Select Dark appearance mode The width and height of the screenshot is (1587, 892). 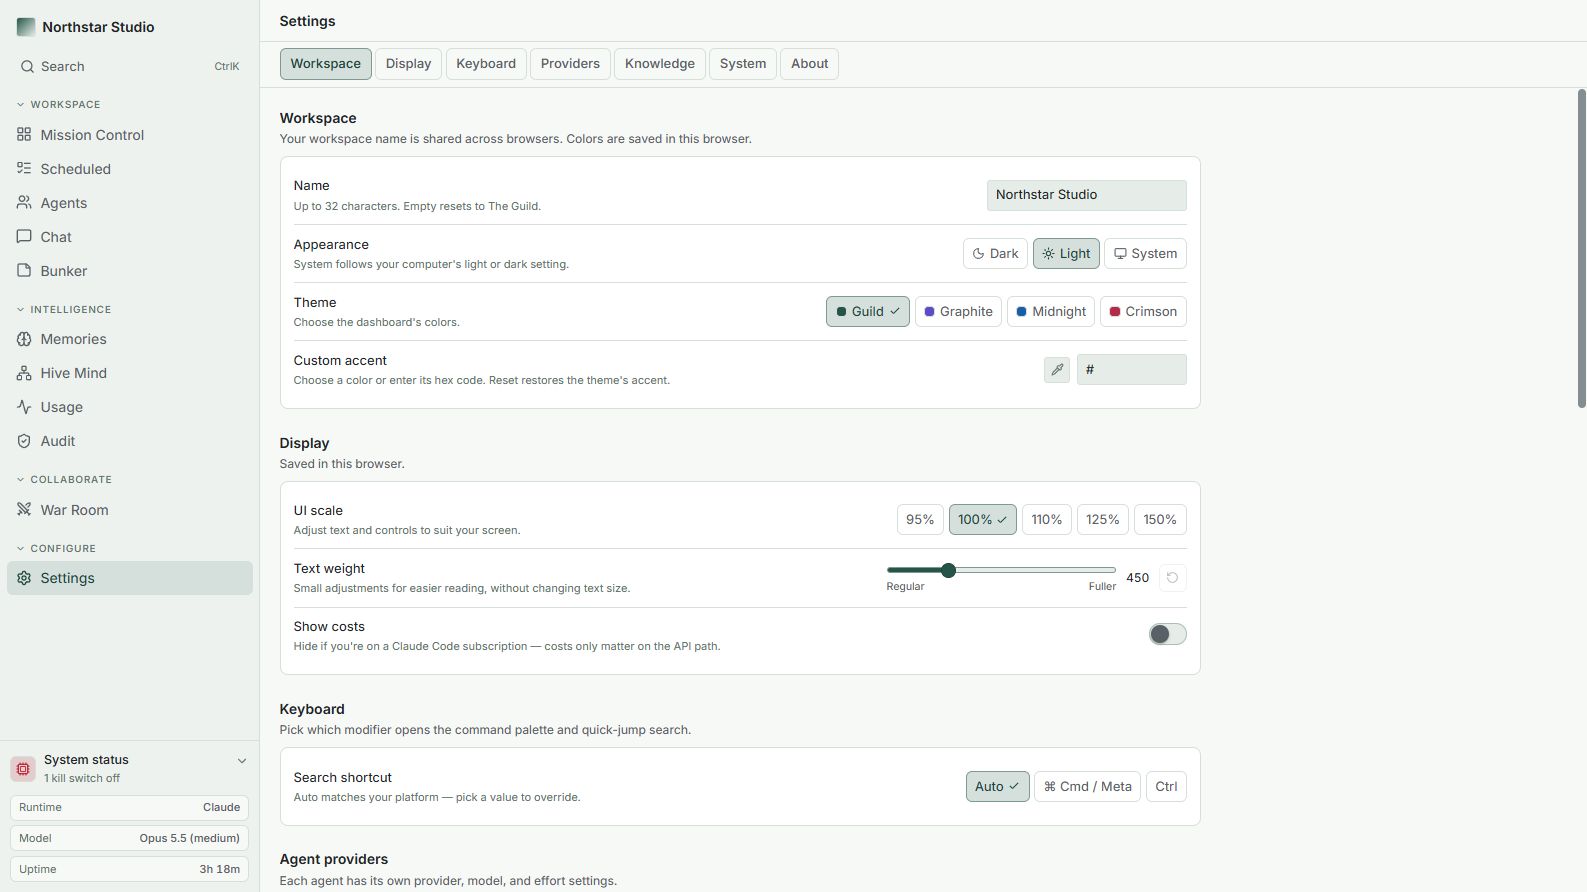click(x=996, y=254)
